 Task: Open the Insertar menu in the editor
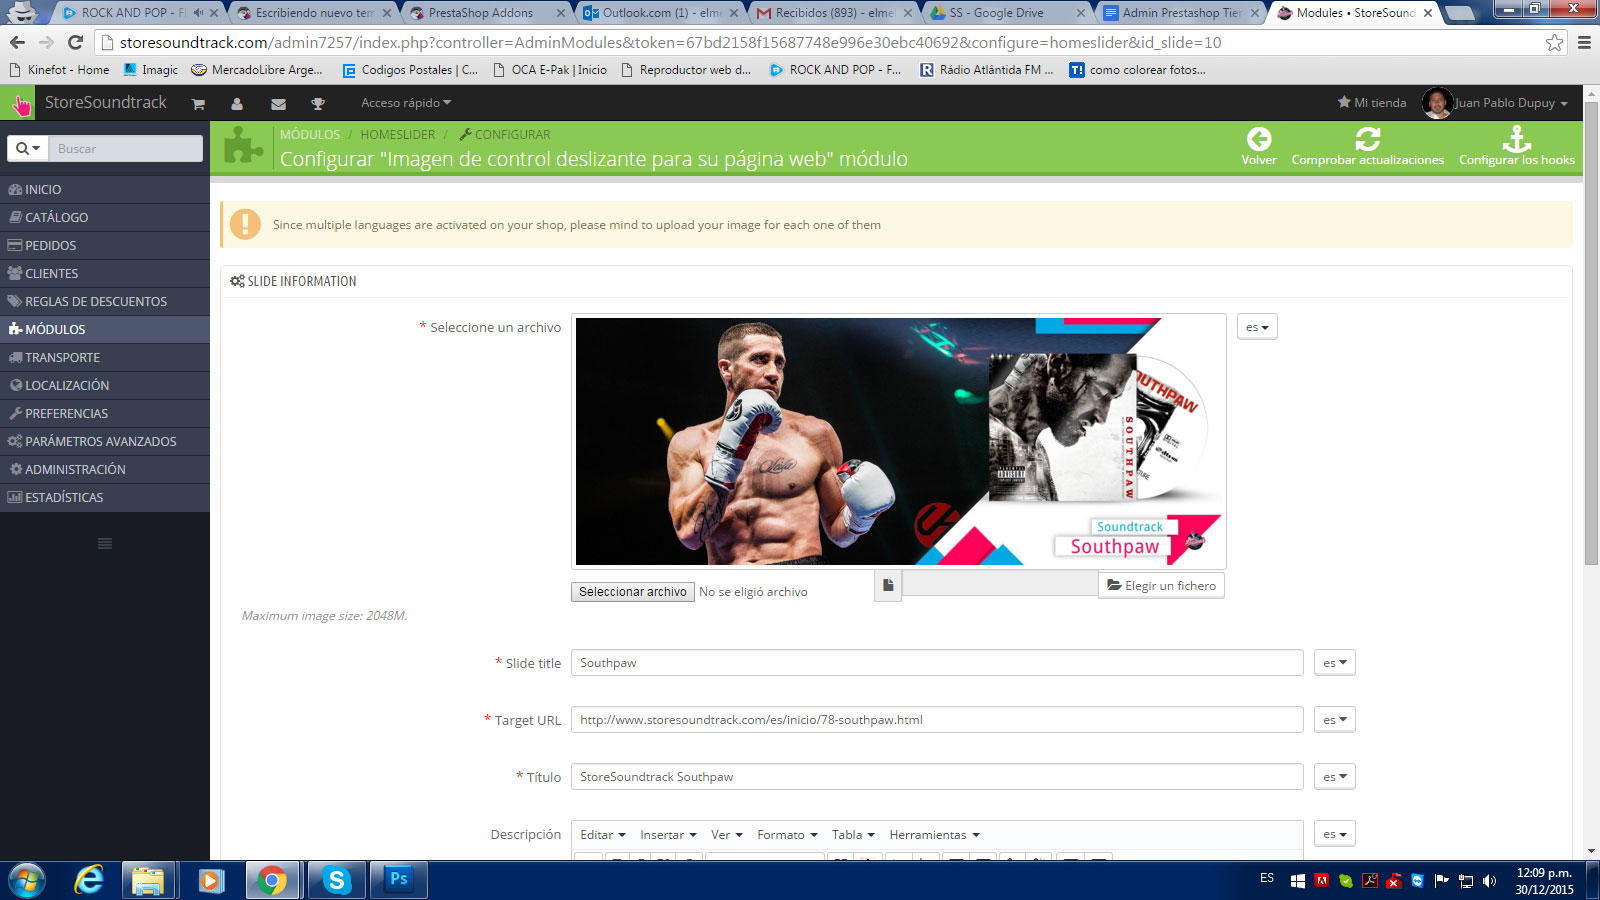(668, 835)
